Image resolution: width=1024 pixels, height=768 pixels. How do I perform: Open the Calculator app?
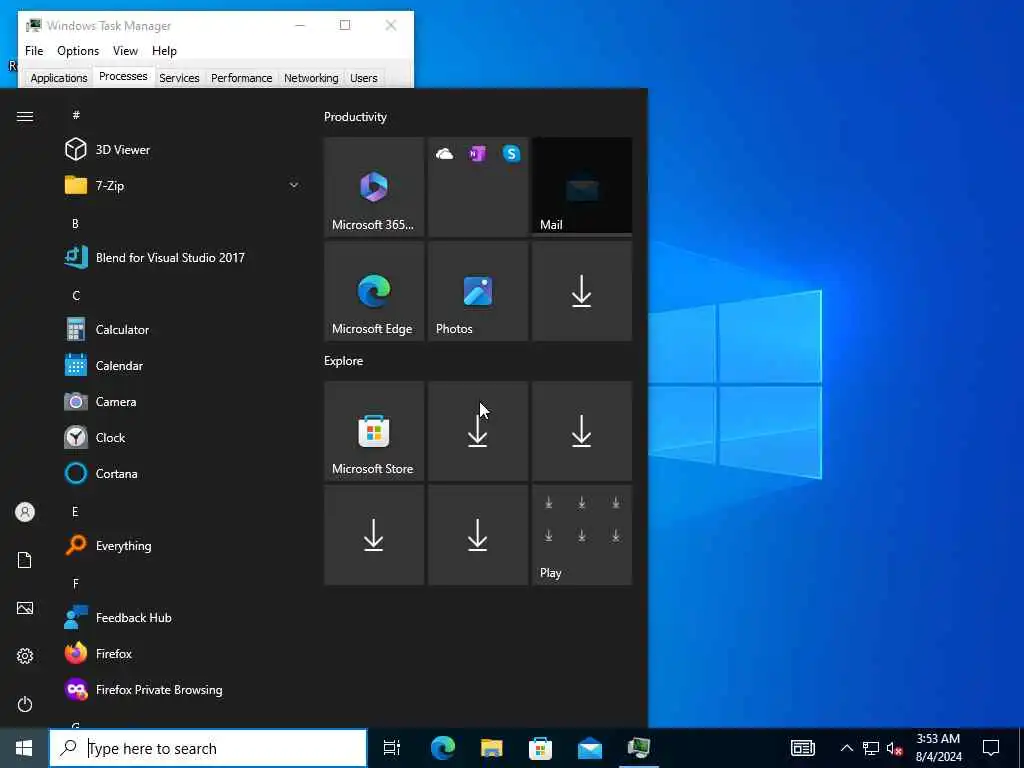[183, 329]
